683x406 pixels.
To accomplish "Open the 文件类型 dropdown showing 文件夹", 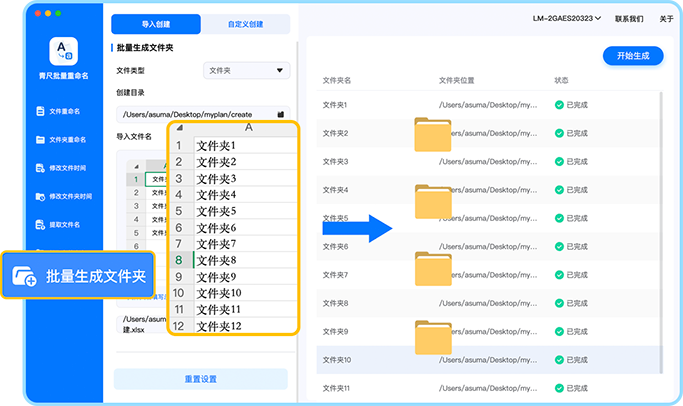I will (x=245, y=71).
